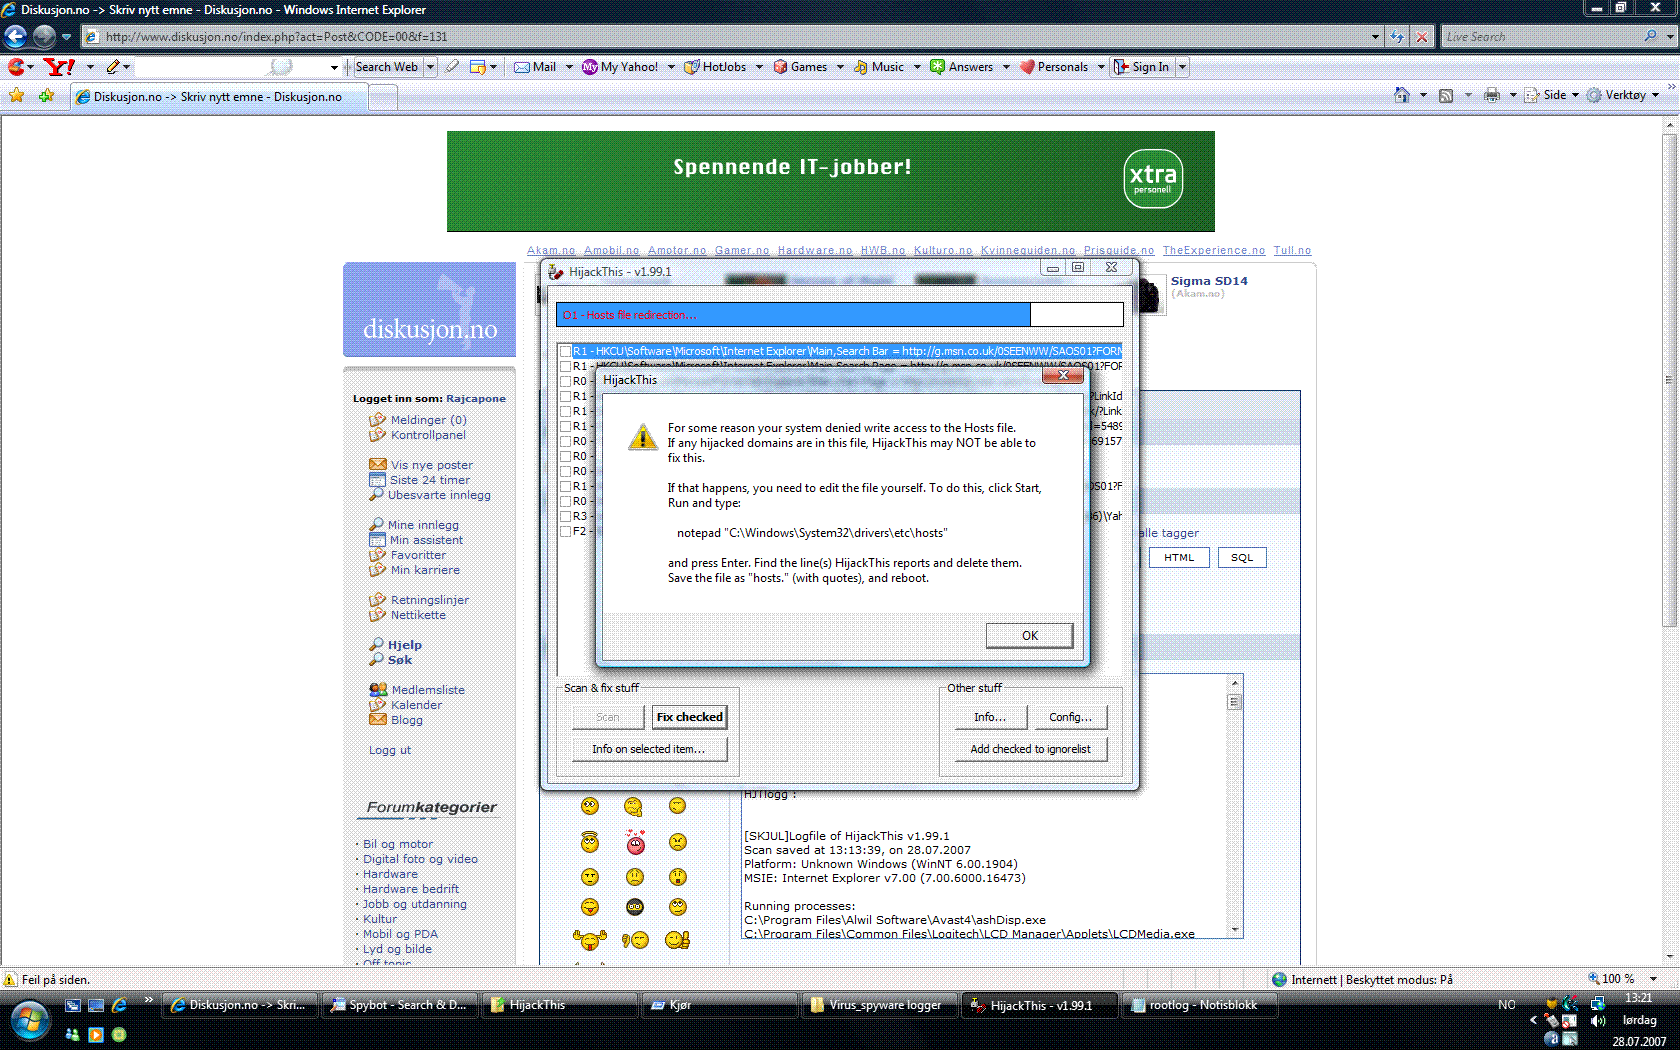Click the Yahoo! Y logo icon
1680x1050 pixels.
point(60,67)
